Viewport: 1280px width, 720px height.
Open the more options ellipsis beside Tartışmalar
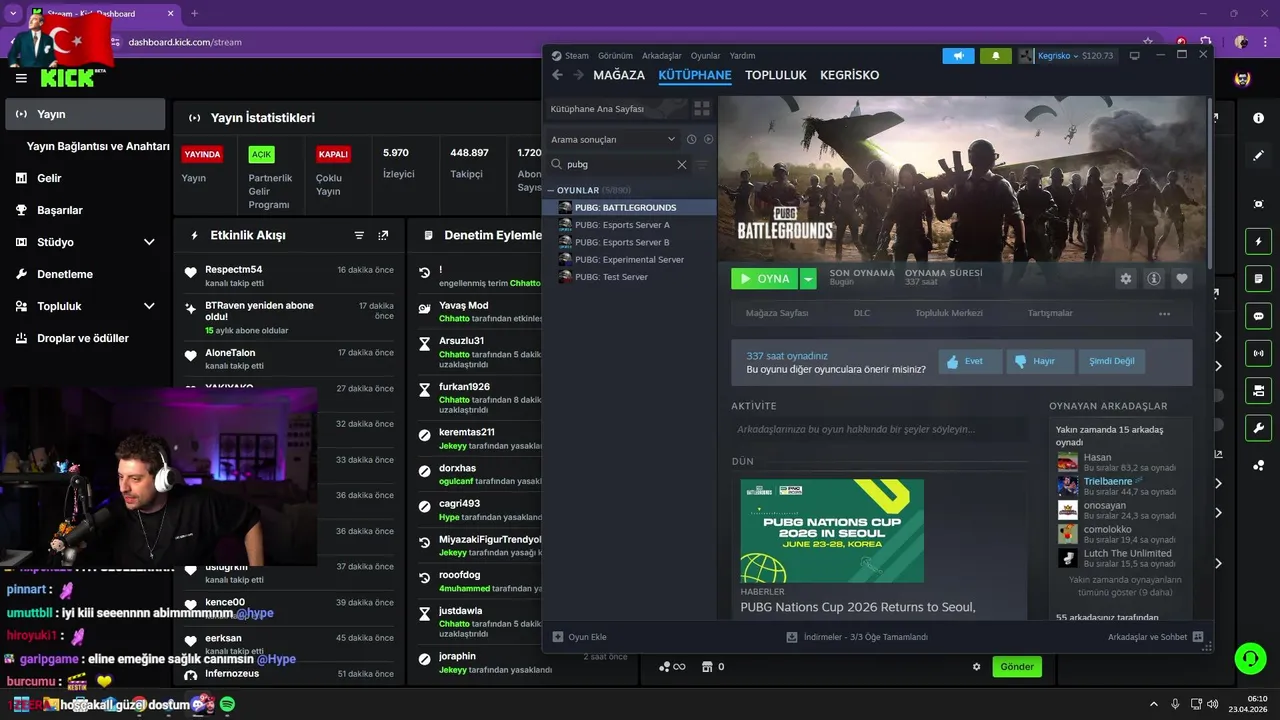point(1164,313)
